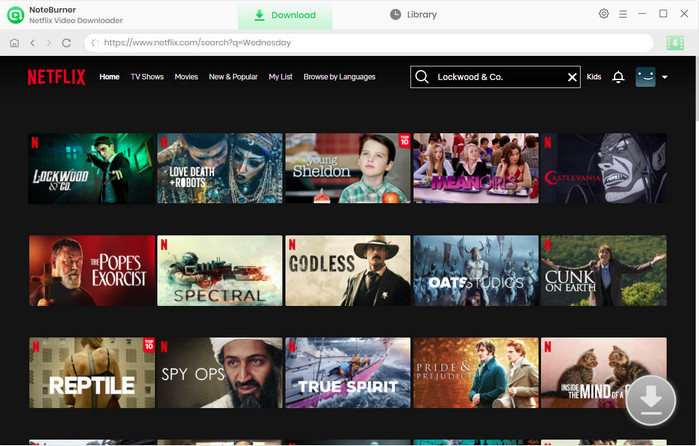Image resolution: width=699 pixels, height=446 pixels.
Task: Open the Godless thumbnail
Action: click(x=348, y=271)
